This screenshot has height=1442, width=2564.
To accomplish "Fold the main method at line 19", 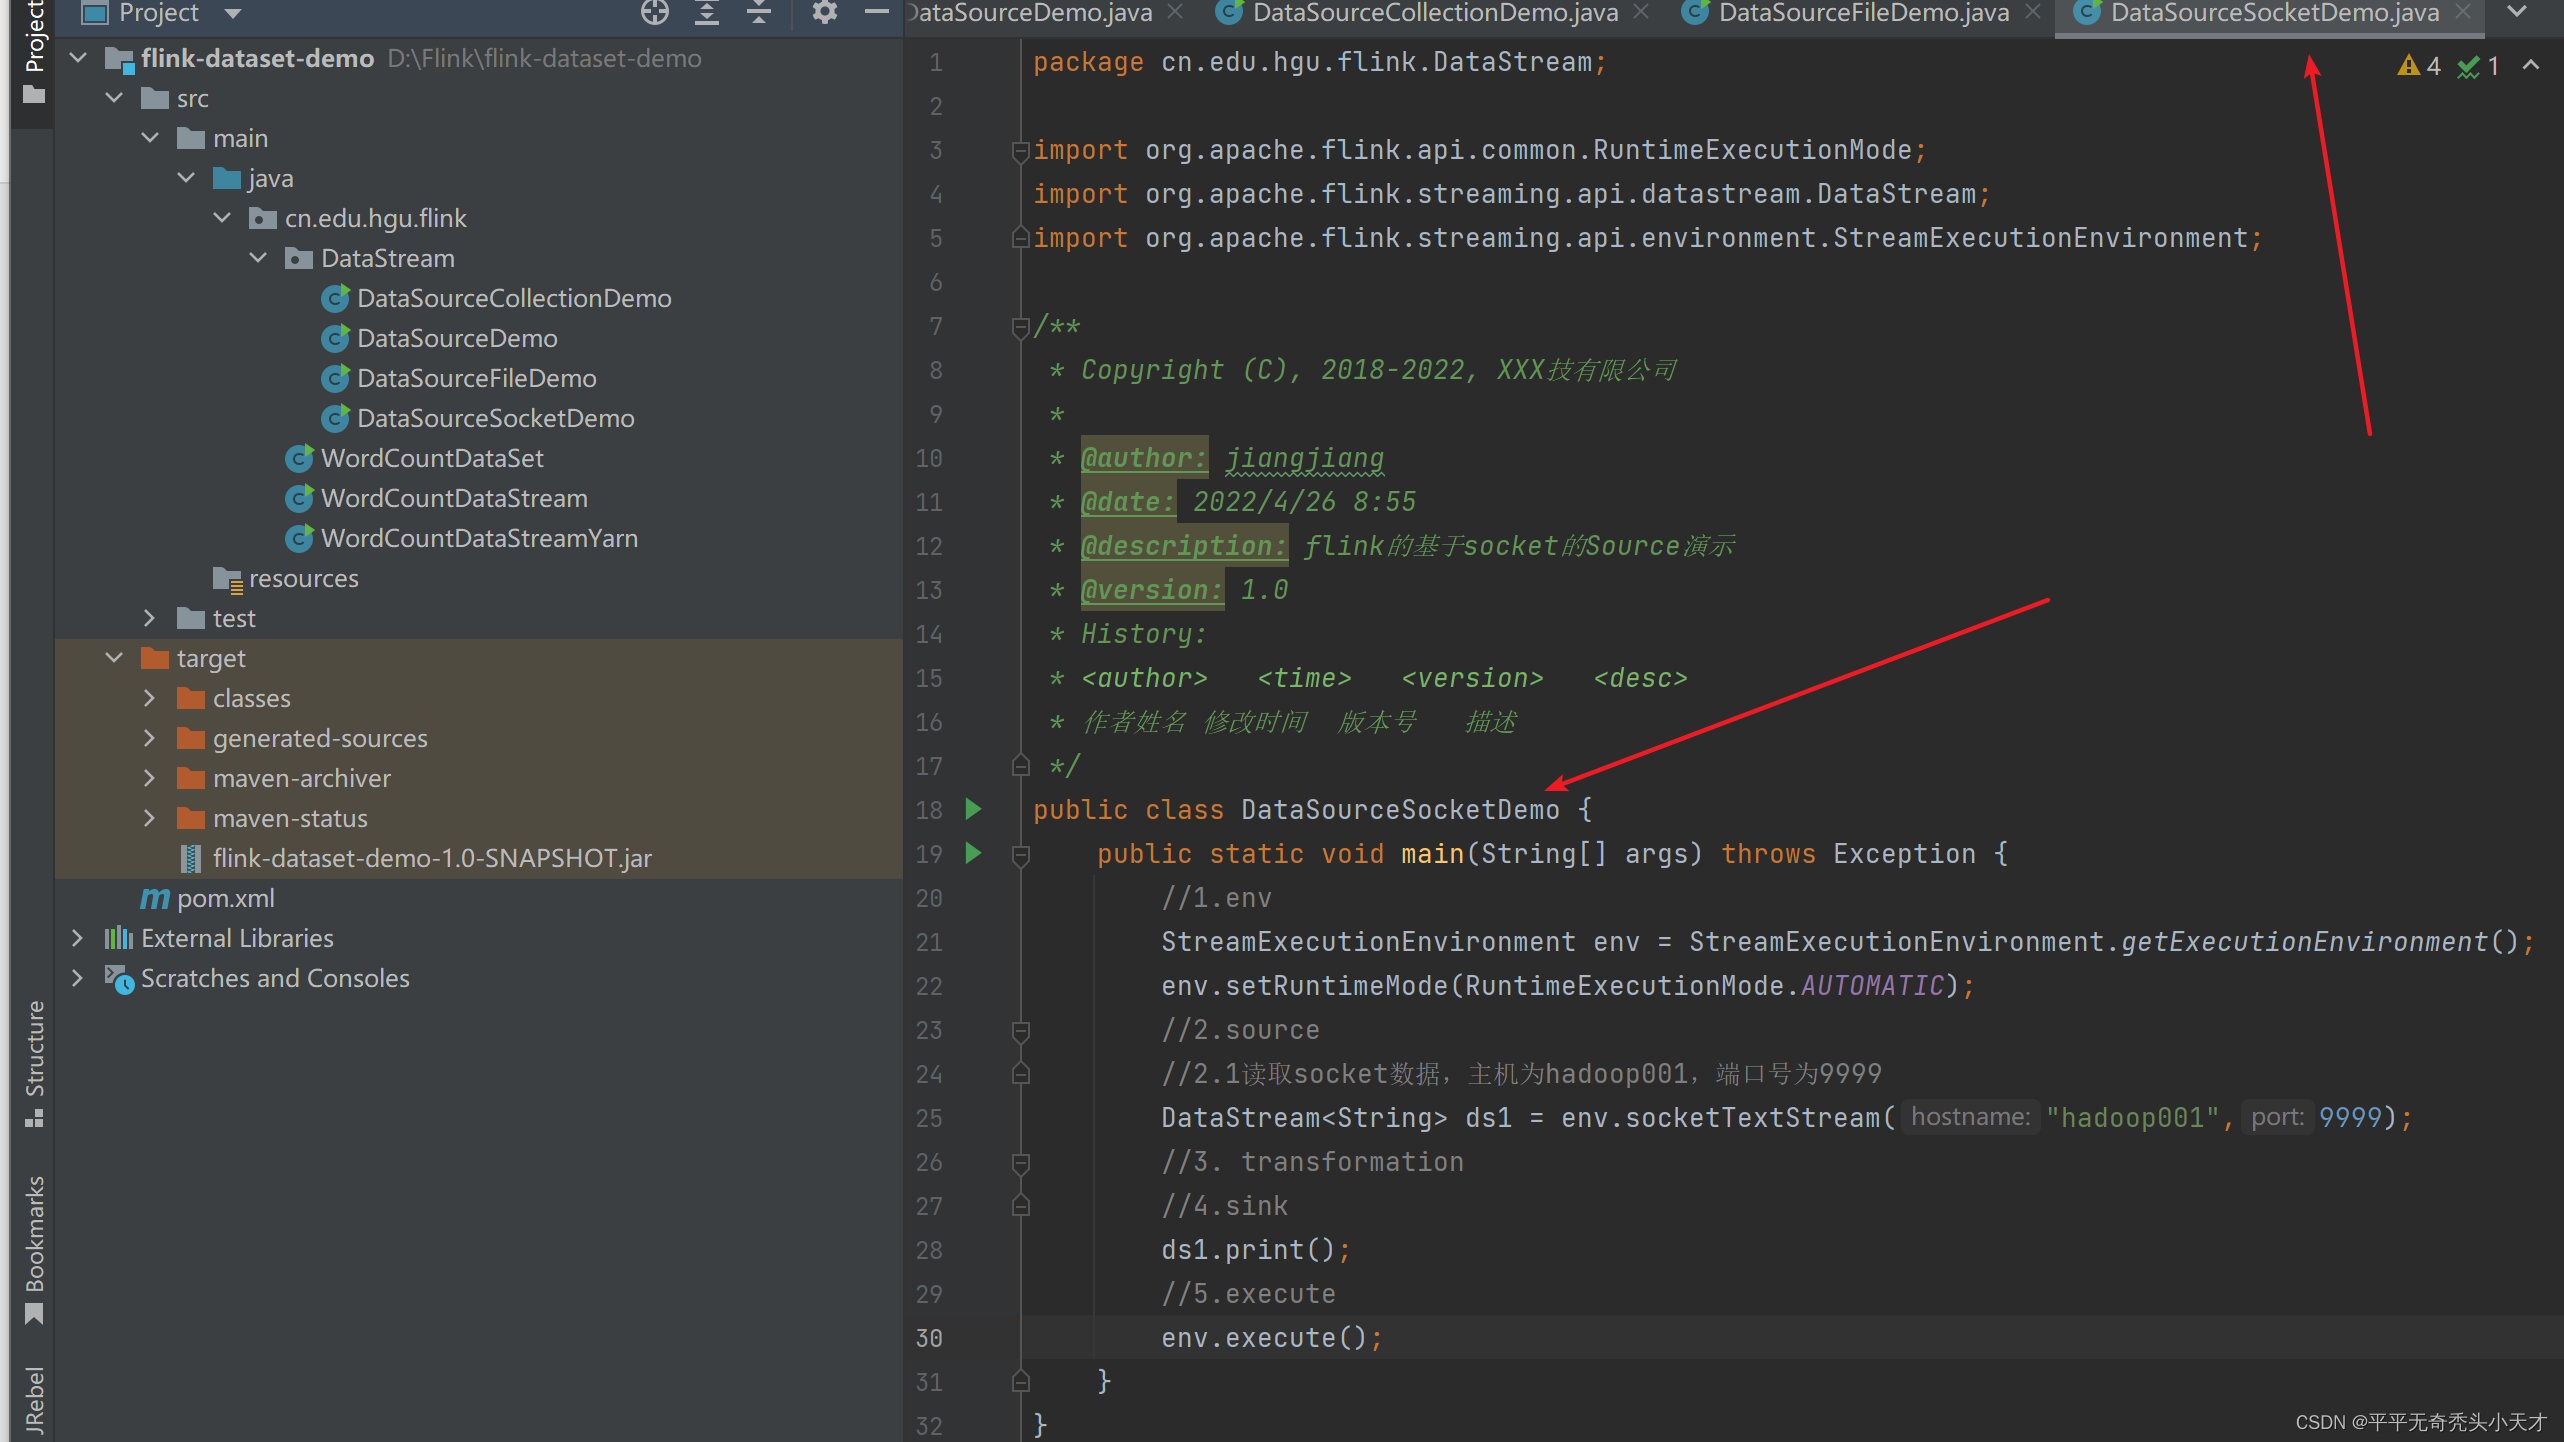I will coord(1020,855).
